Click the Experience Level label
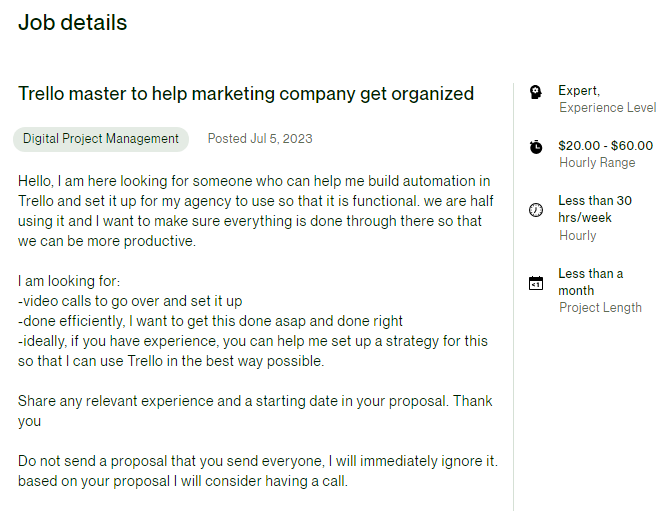 (x=607, y=108)
